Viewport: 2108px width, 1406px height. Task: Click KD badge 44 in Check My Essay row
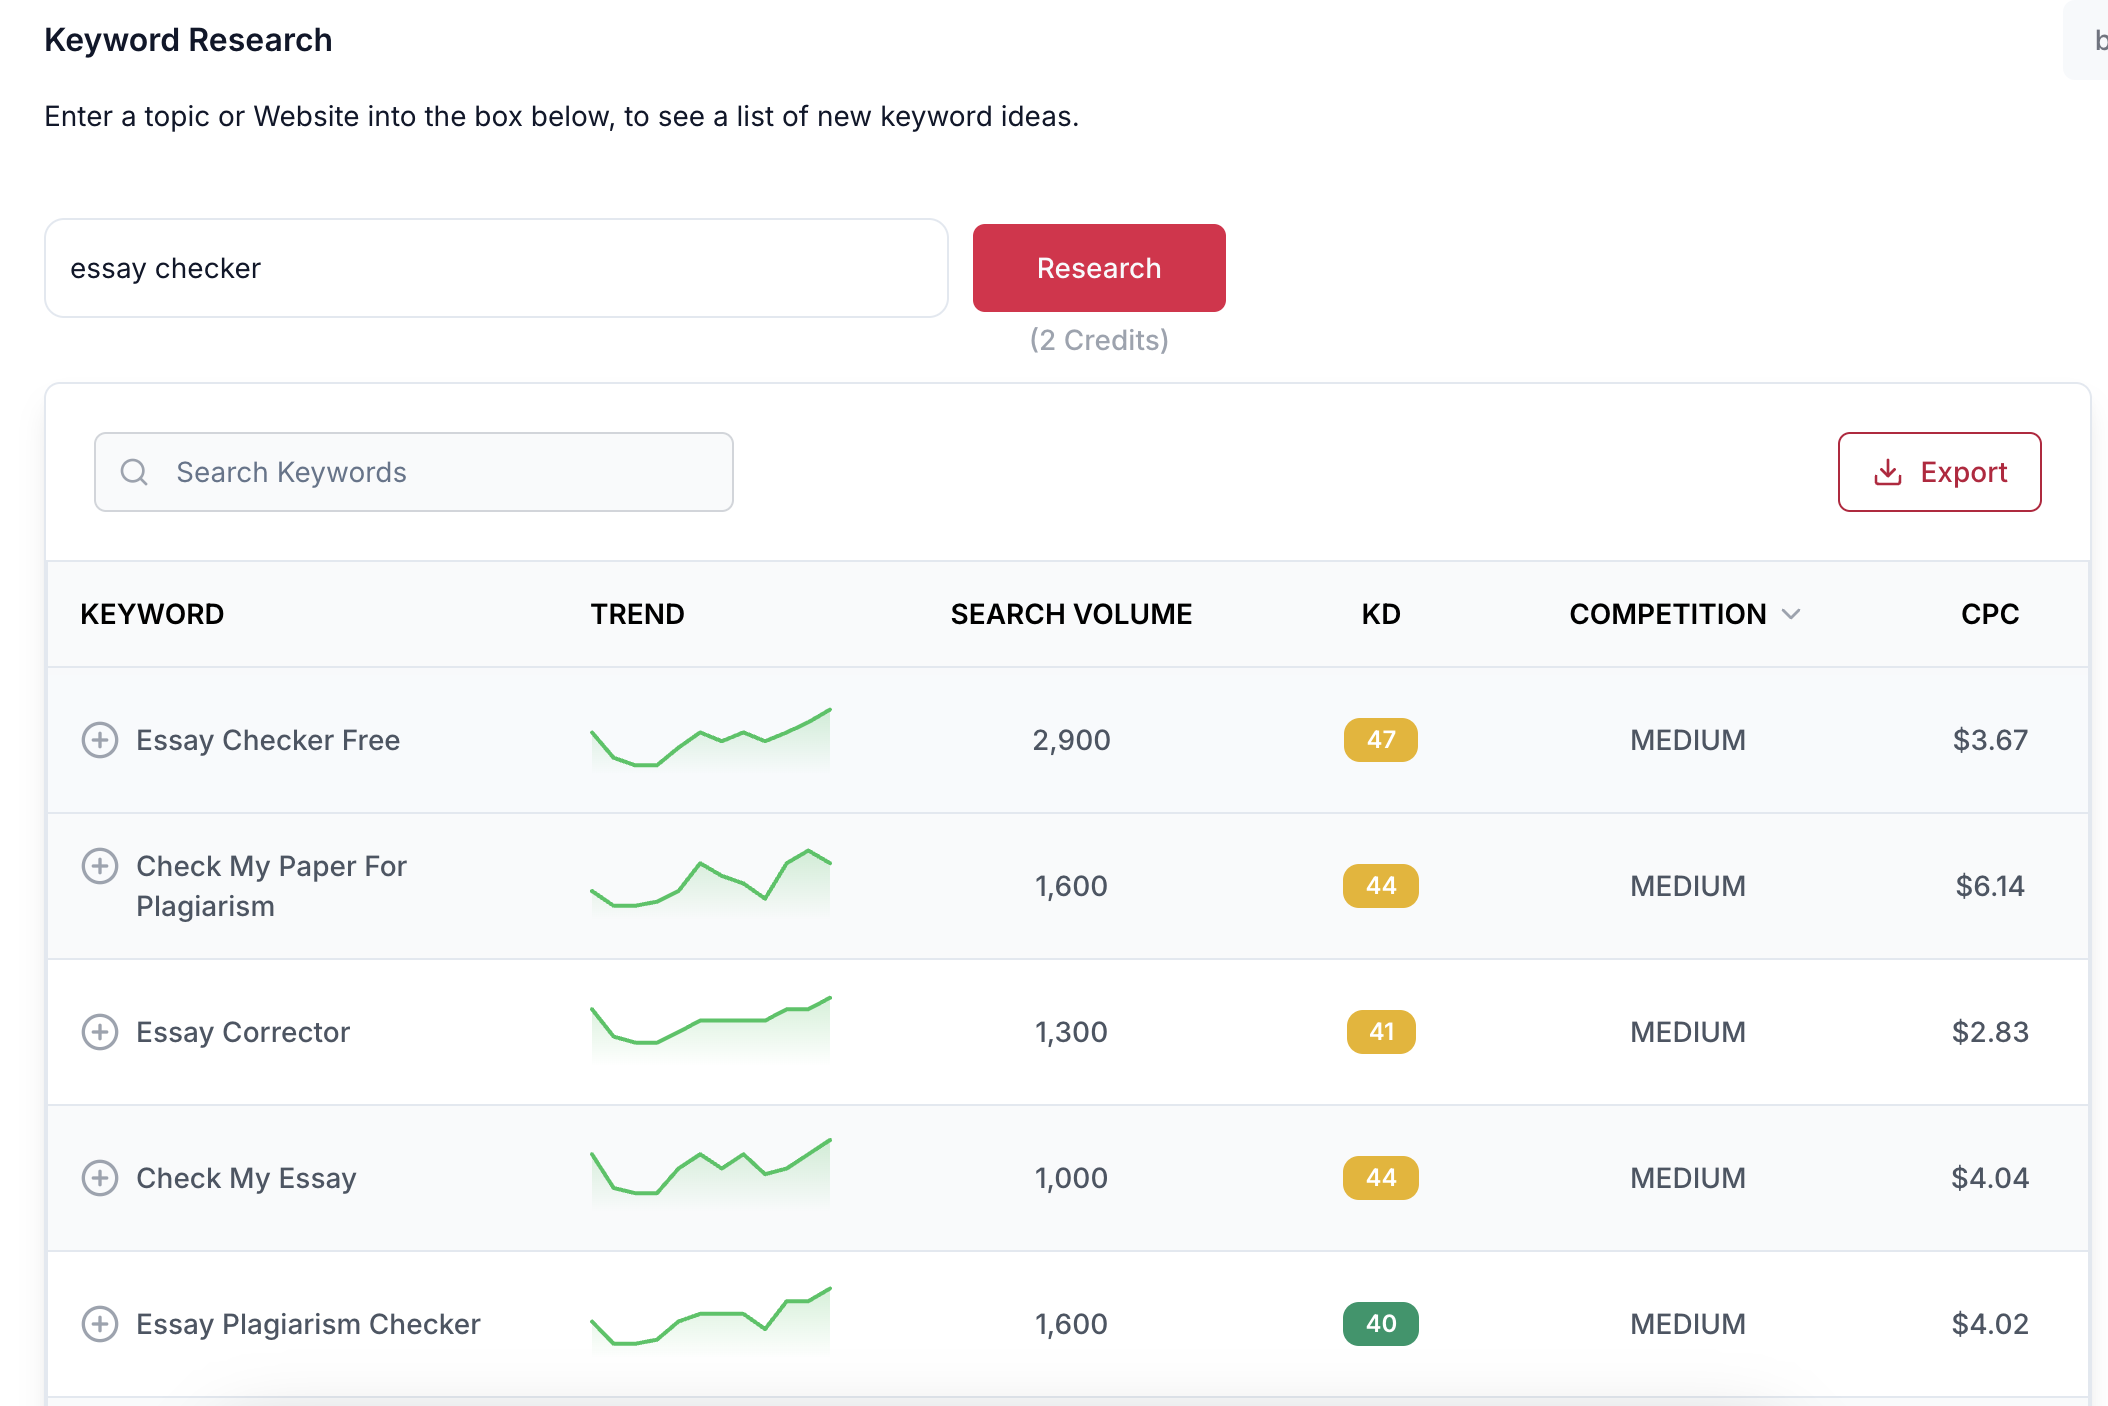pos(1381,1178)
